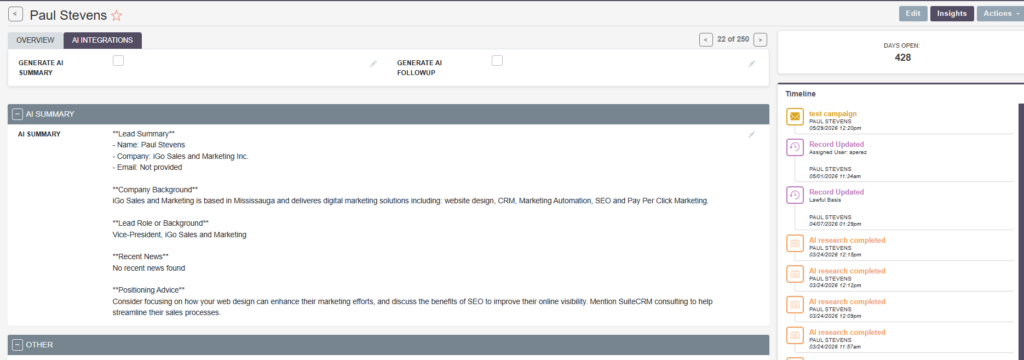
Task: Click '- Company: iGo Sales and Marketing Inc.'
Action: click(x=180, y=156)
